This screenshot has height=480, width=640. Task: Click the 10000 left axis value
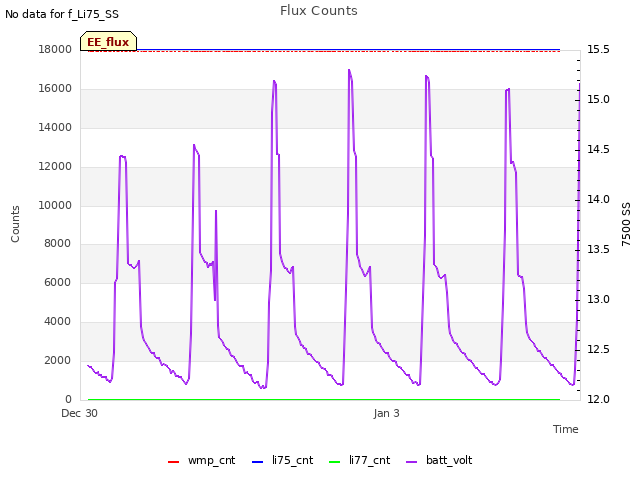tap(55, 205)
